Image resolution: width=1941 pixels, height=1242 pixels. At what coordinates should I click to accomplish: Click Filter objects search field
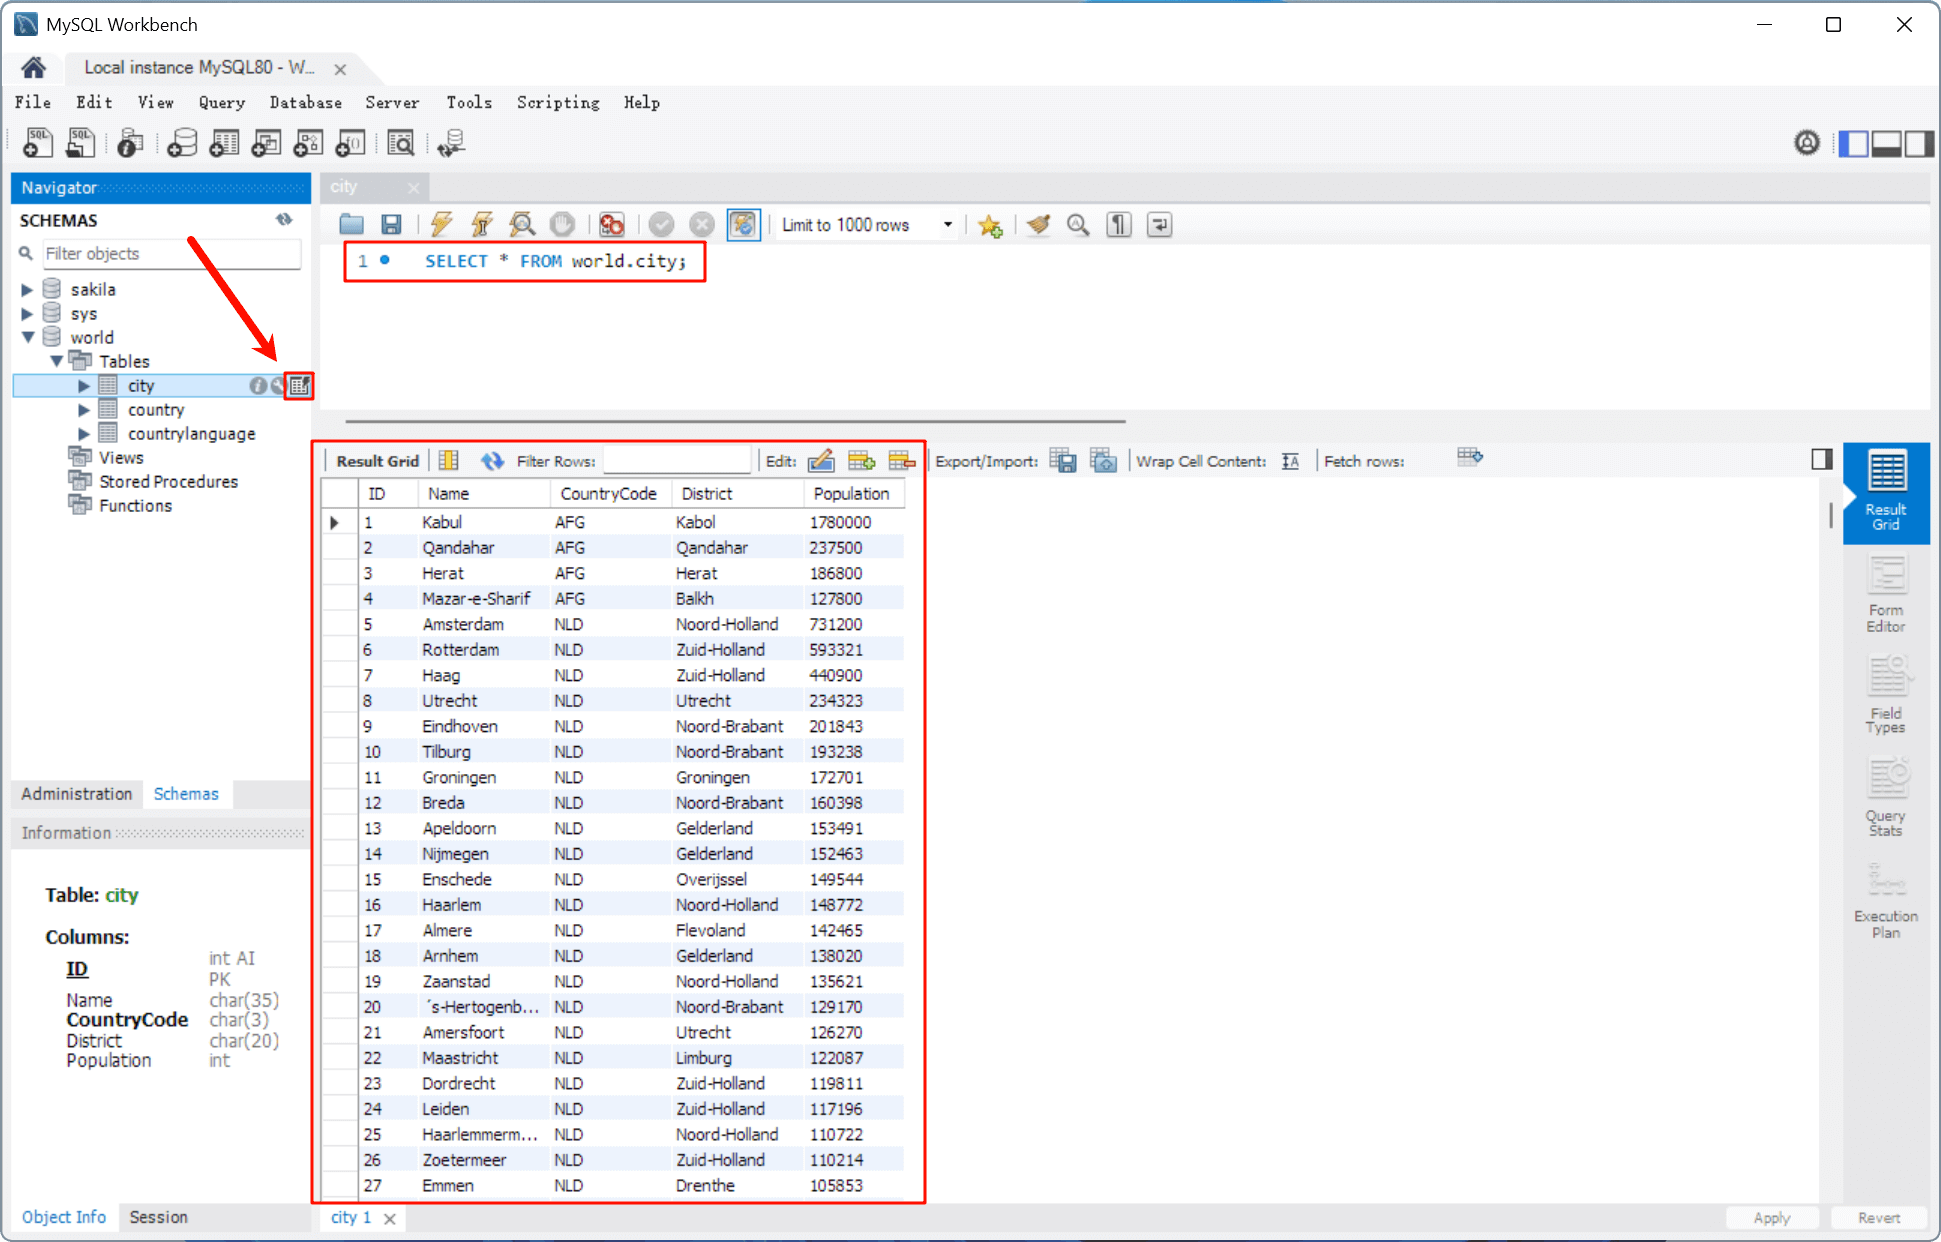pyautogui.click(x=170, y=254)
